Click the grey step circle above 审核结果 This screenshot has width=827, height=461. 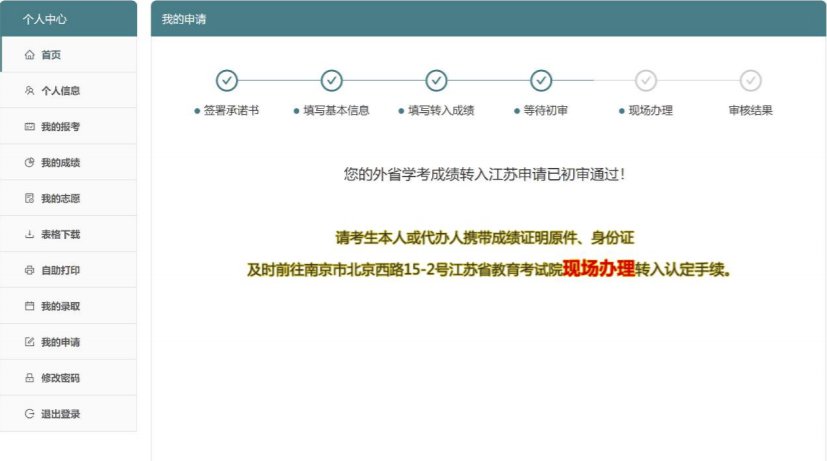pos(751,81)
